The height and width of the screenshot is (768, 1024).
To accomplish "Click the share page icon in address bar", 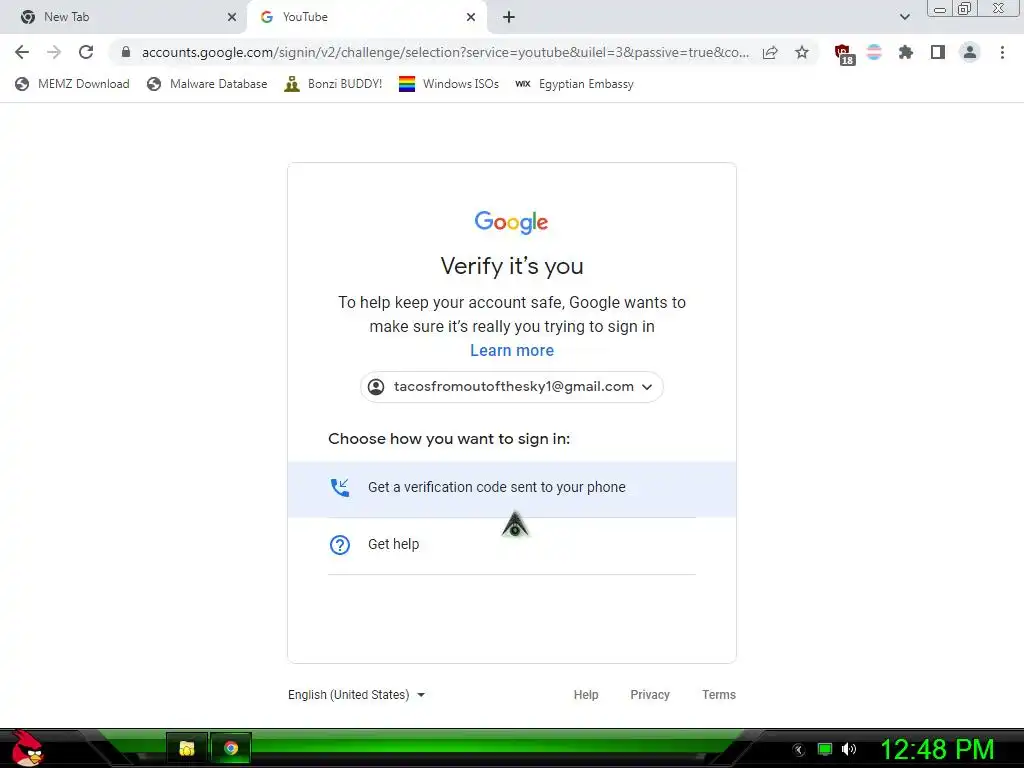I will coord(770,52).
